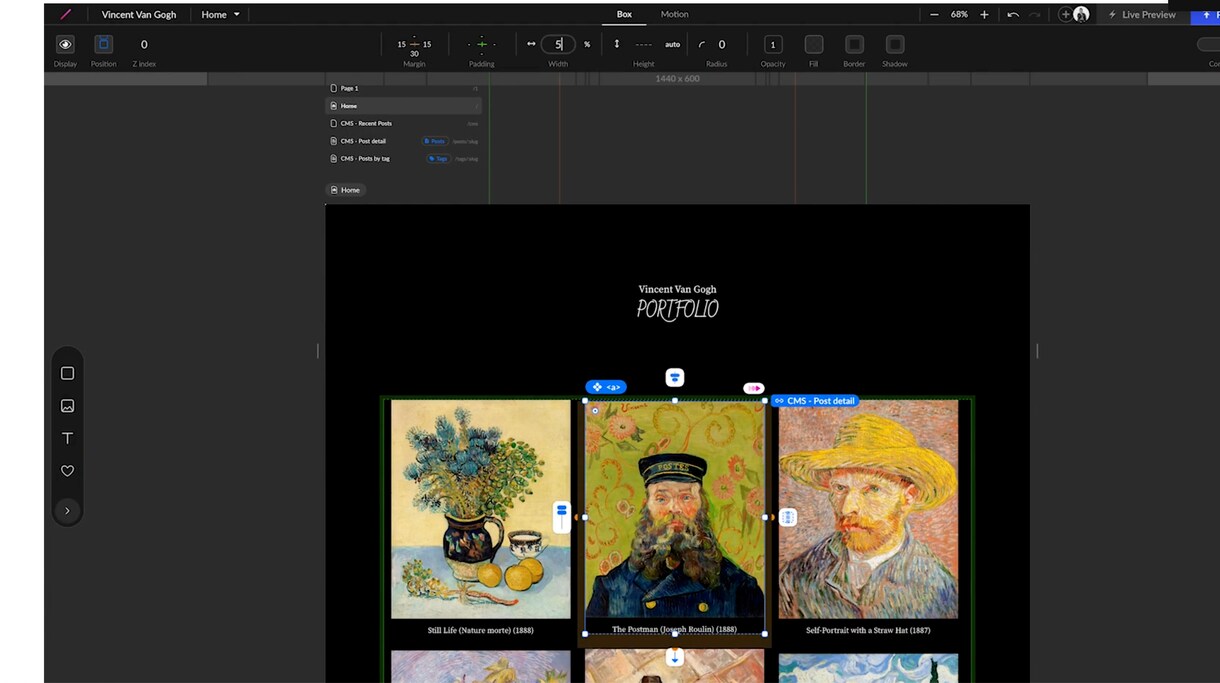Viewport: 1220px width, 683px height.
Task: Click the CMS - Post detail link badge
Action: pyautogui.click(x=815, y=401)
